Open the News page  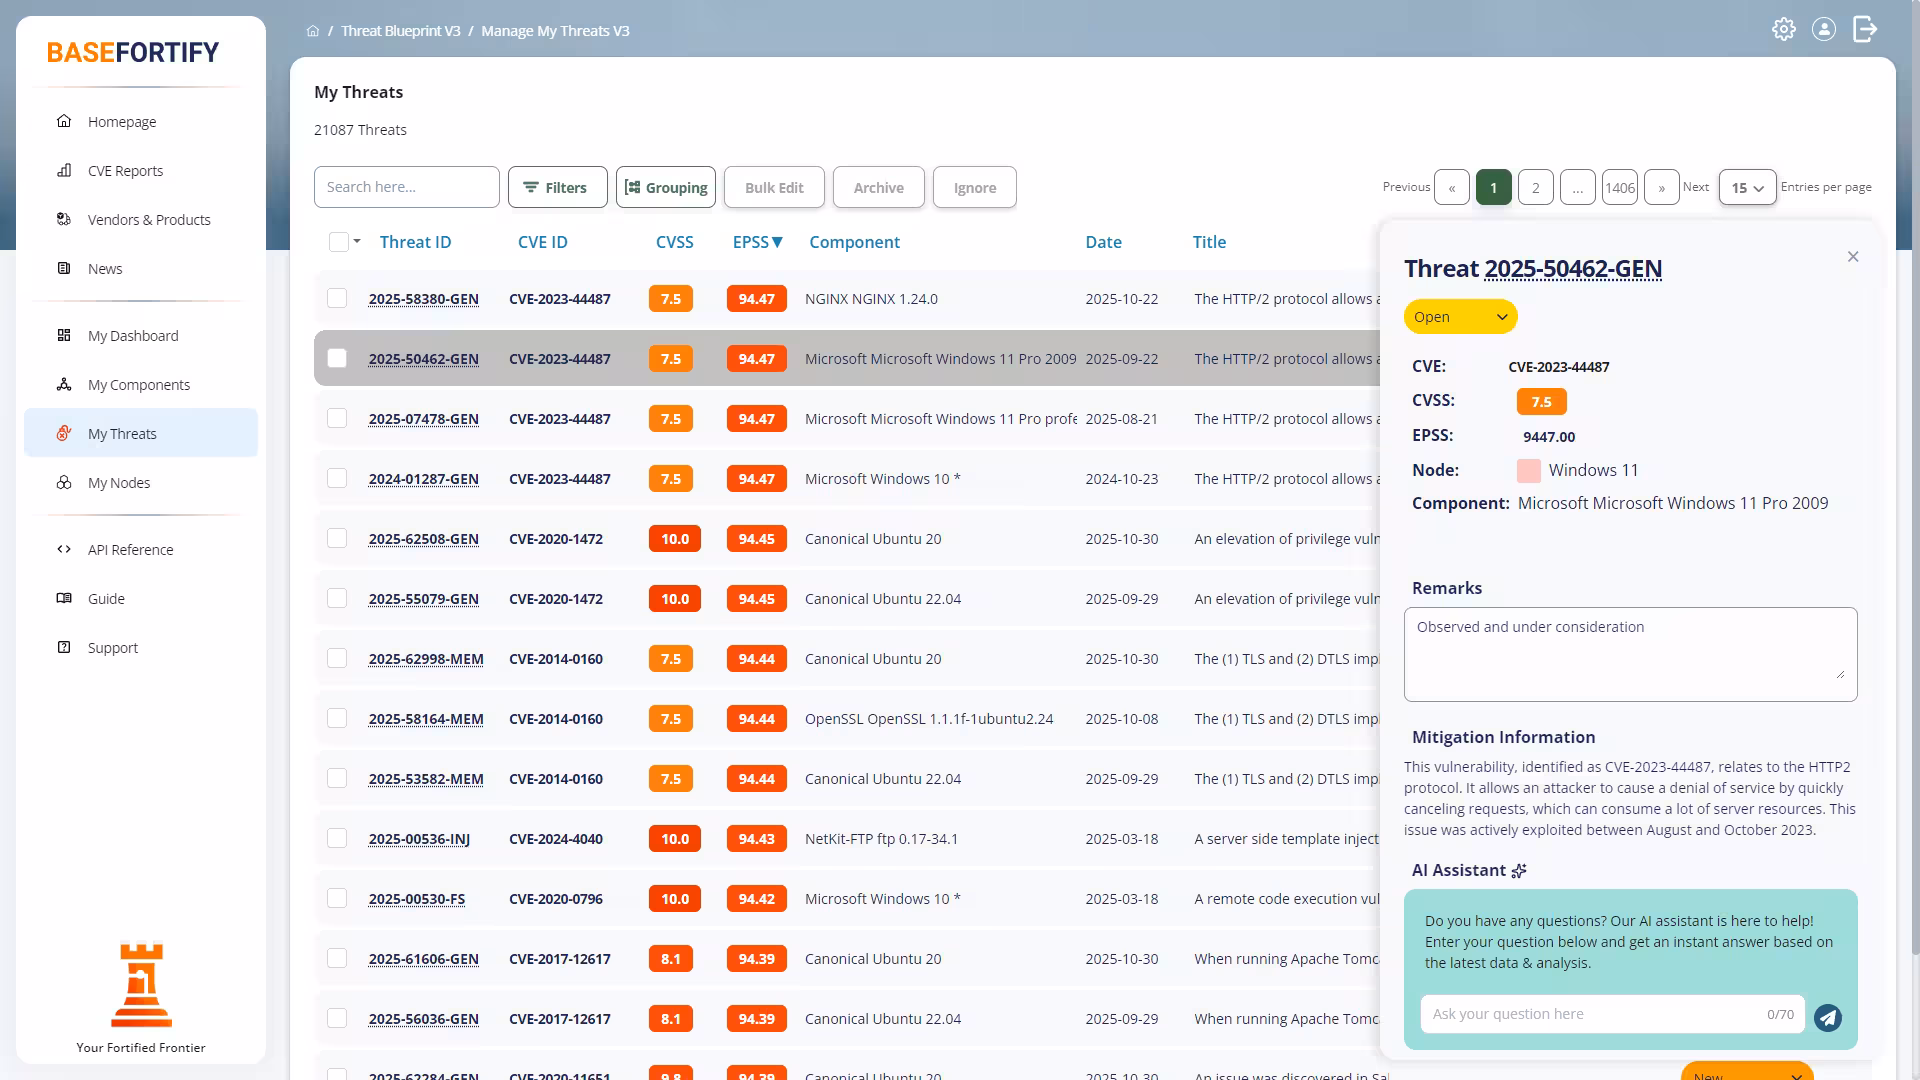[x=104, y=268]
